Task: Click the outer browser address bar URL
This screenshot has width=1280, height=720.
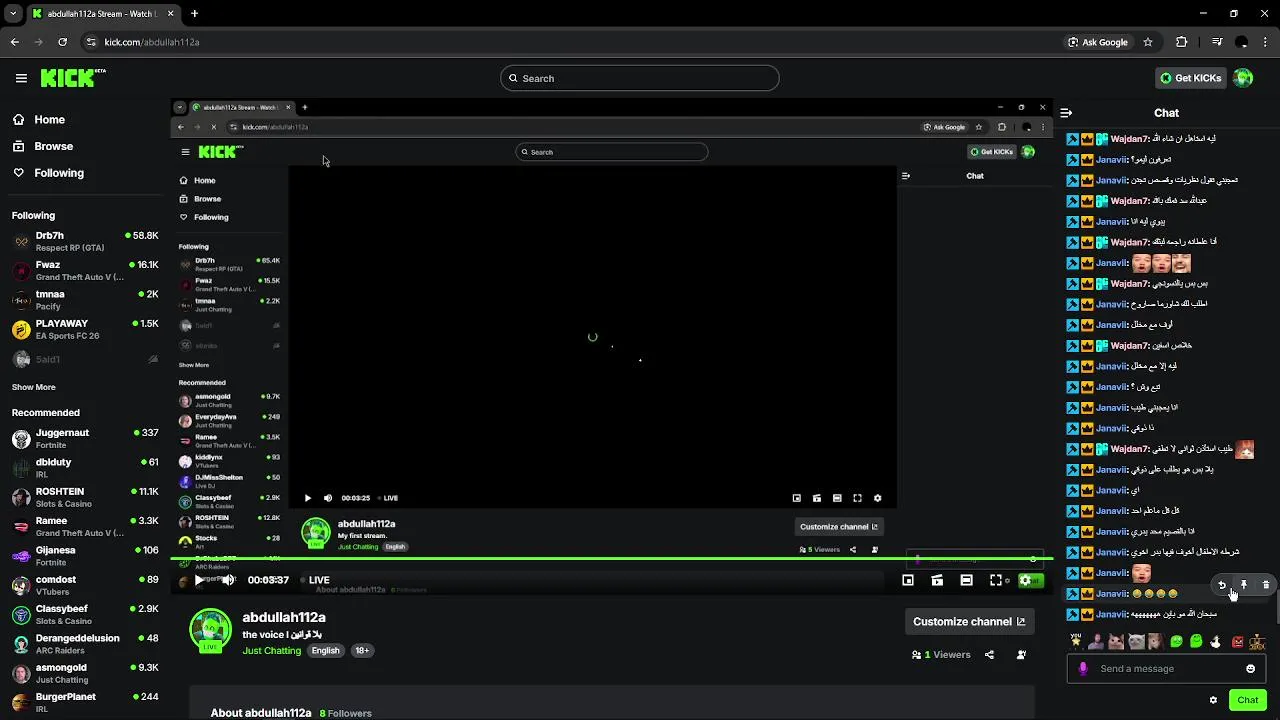Action: [x=152, y=42]
